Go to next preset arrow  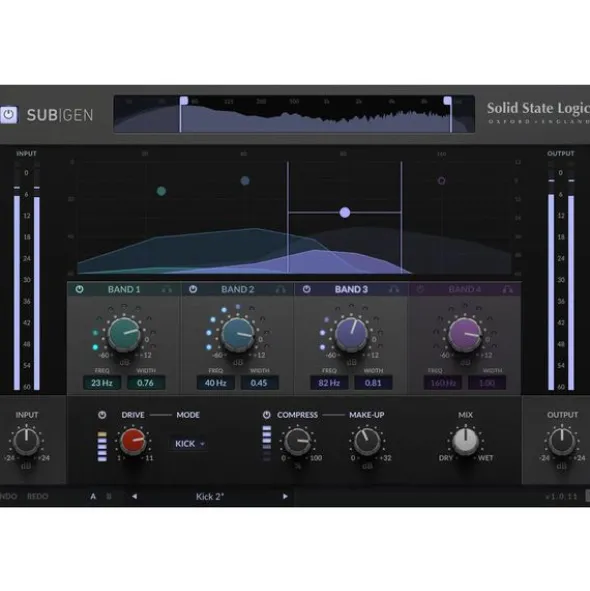pos(285,497)
